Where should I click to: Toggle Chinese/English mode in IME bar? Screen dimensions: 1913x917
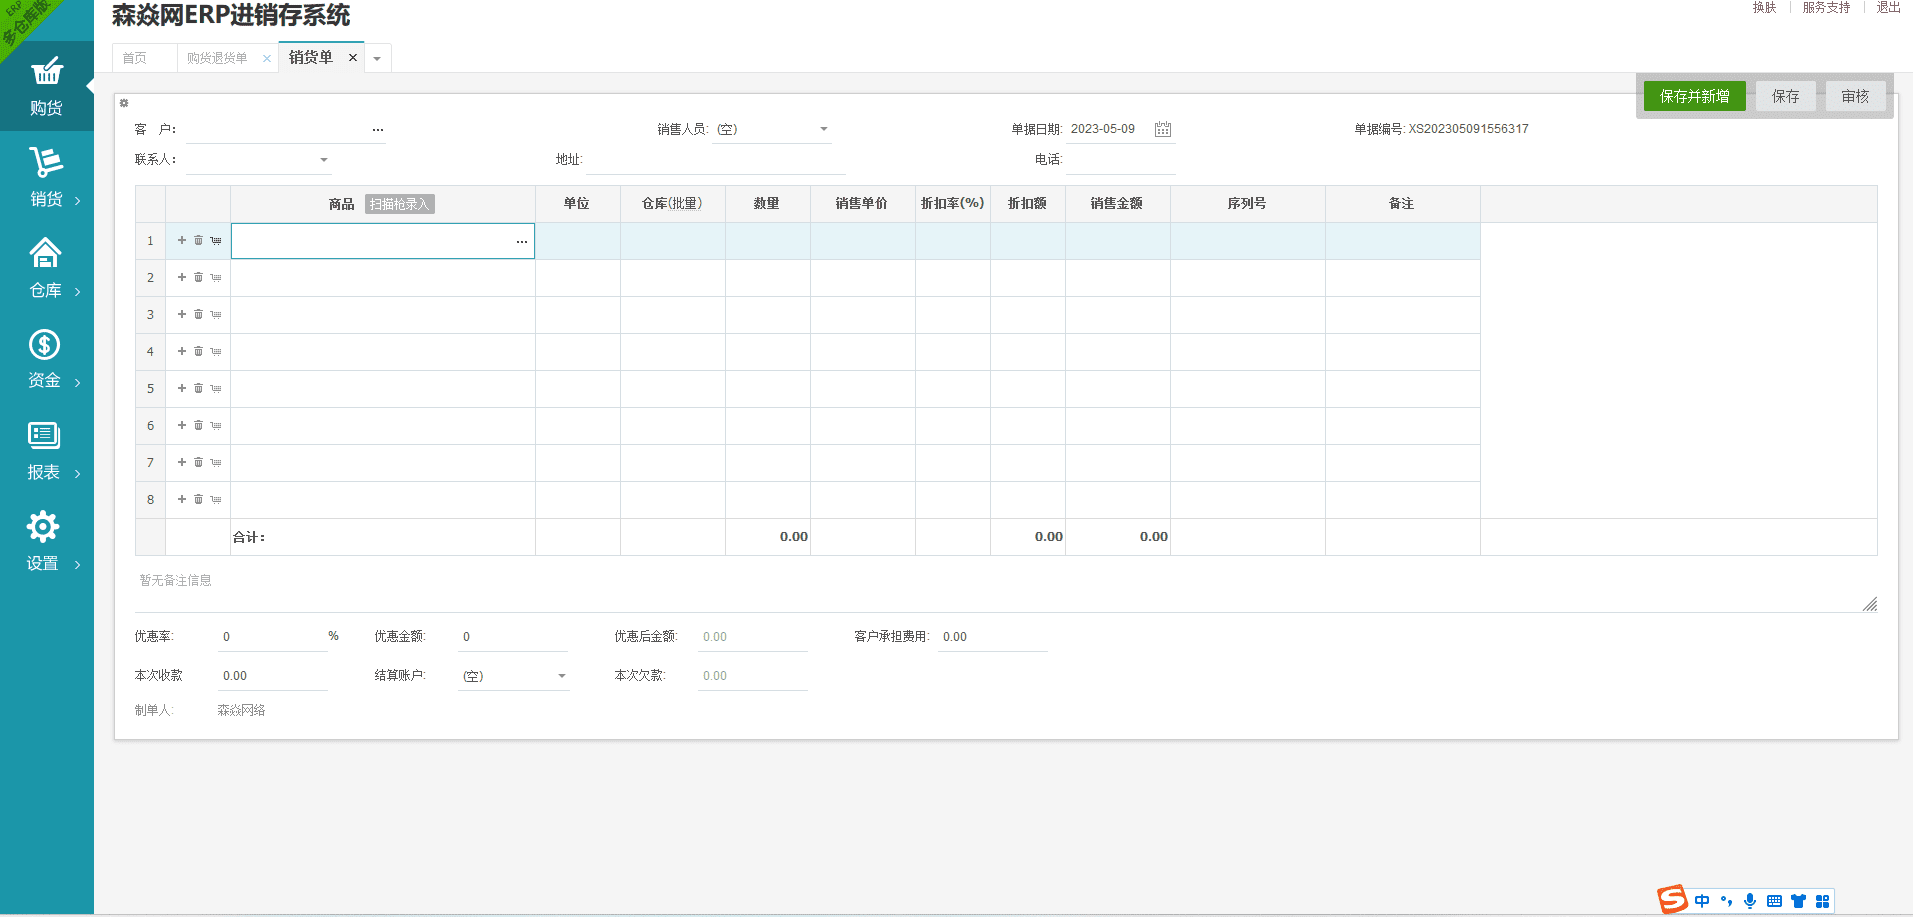click(1702, 901)
